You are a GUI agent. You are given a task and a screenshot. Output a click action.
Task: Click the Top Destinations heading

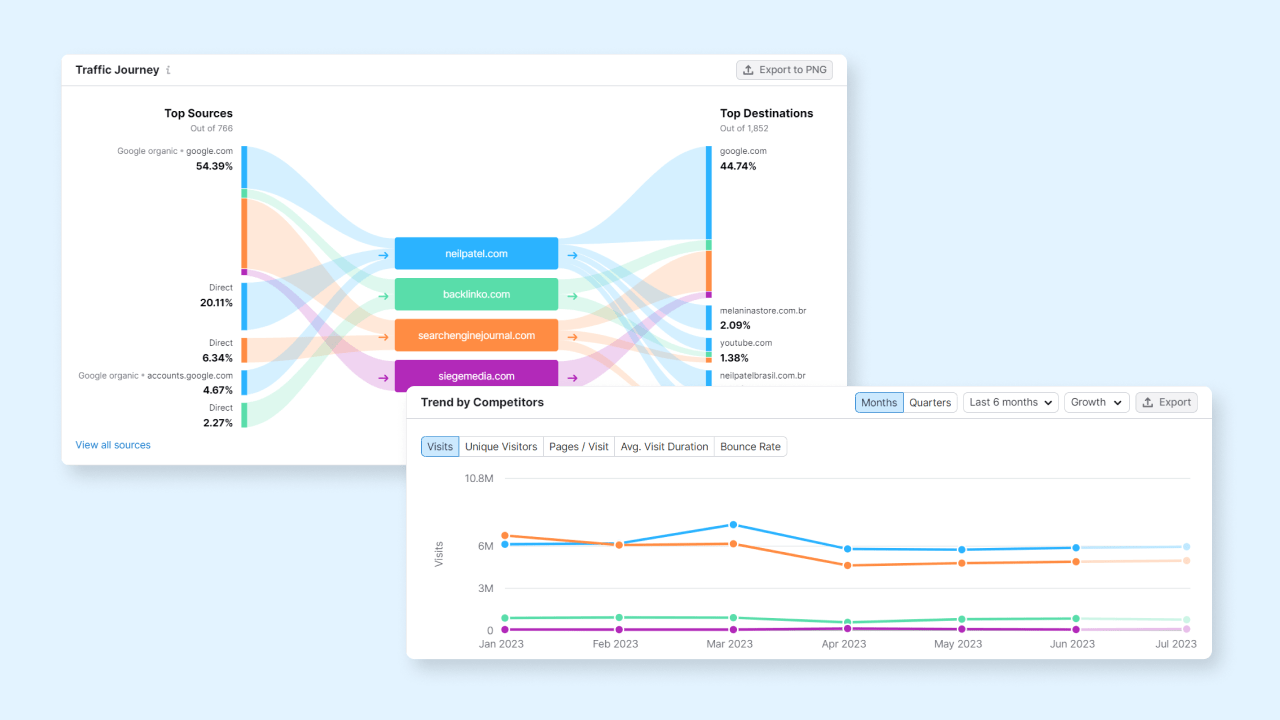[x=767, y=113]
